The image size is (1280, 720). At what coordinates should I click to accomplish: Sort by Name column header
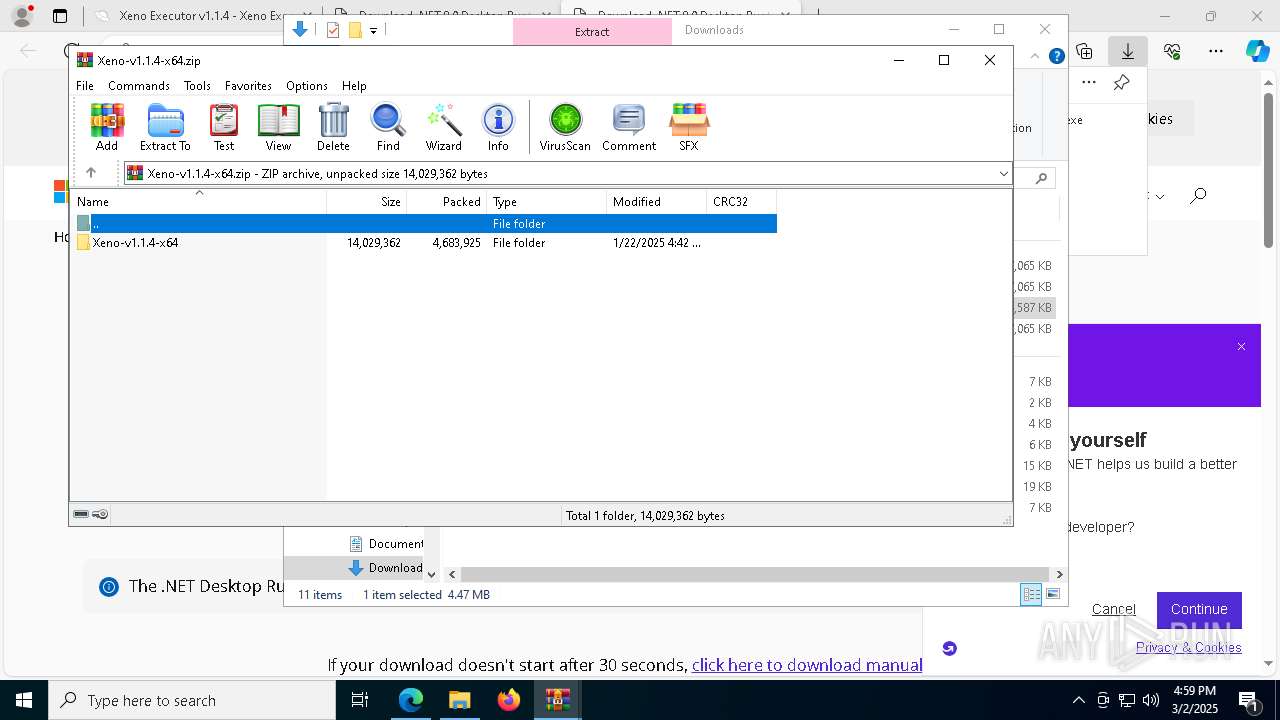click(x=199, y=202)
